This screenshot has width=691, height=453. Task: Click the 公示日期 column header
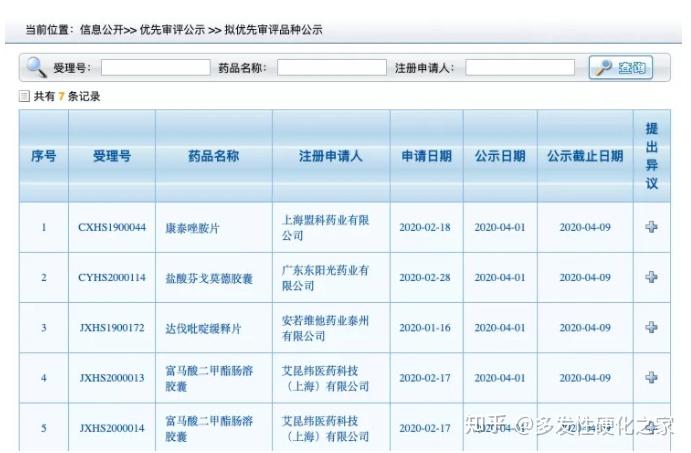(500, 156)
